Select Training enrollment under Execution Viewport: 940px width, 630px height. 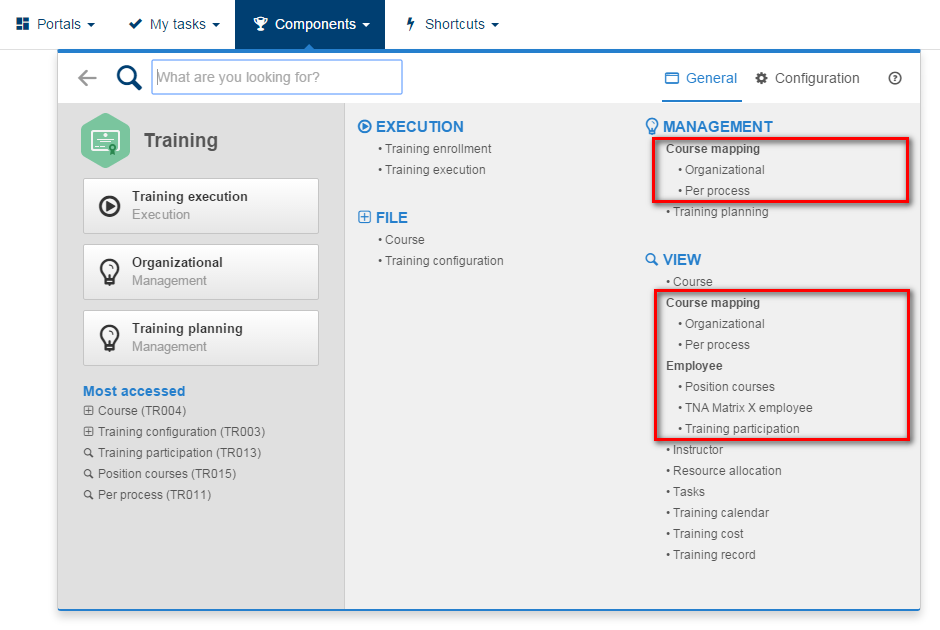pos(438,149)
